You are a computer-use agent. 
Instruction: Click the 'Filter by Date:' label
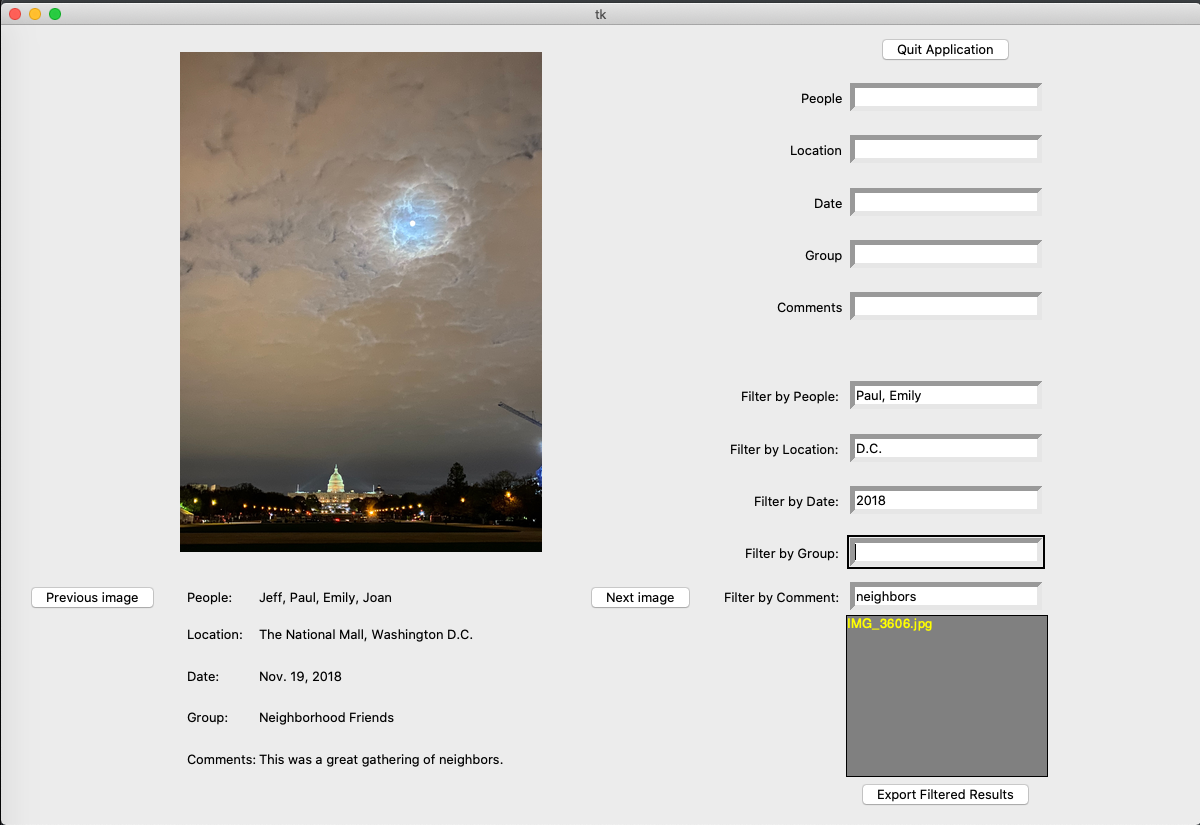[796, 501]
